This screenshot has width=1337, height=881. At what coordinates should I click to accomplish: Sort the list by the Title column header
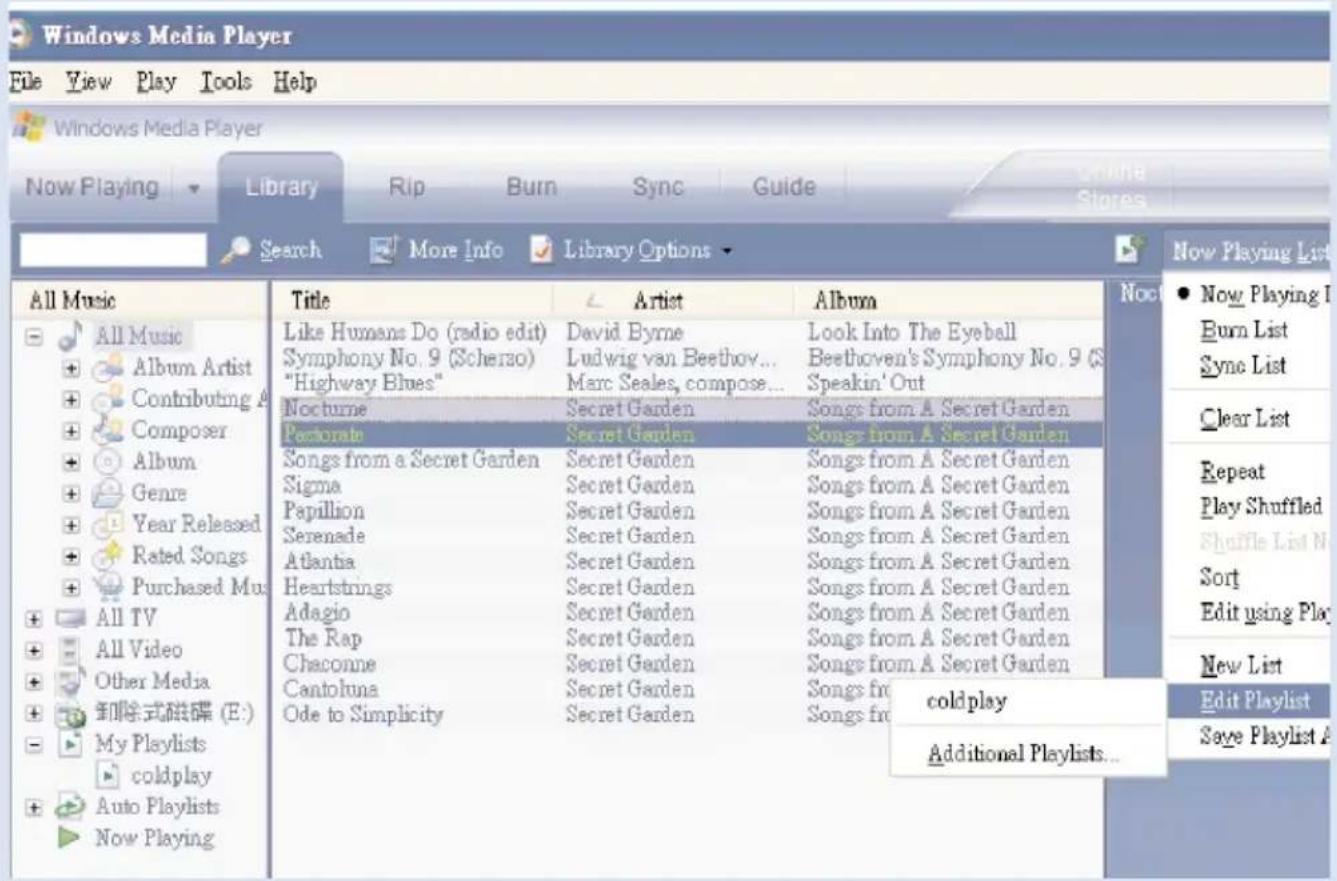(x=412, y=299)
